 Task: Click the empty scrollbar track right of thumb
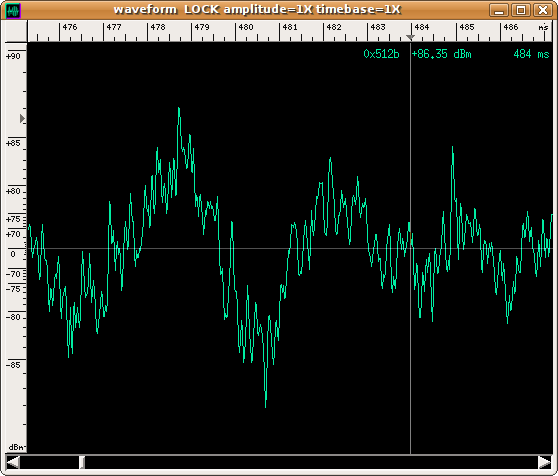pos(311,462)
